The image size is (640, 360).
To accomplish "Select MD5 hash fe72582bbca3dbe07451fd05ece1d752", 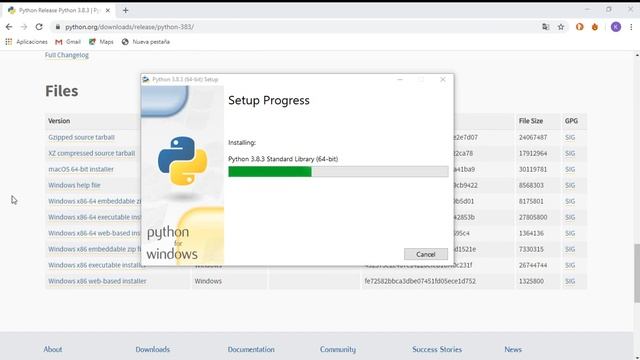I will pyautogui.click(x=420, y=281).
